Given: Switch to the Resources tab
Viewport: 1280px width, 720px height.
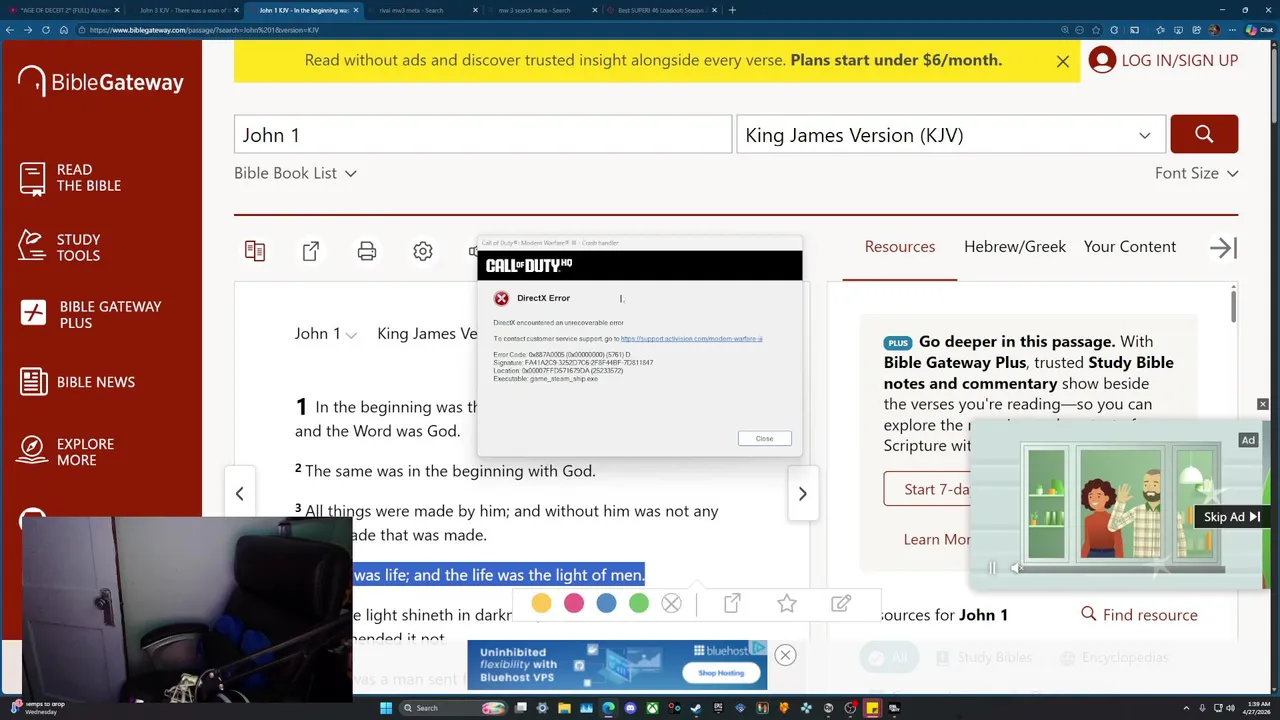Looking at the screenshot, I should (x=900, y=247).
